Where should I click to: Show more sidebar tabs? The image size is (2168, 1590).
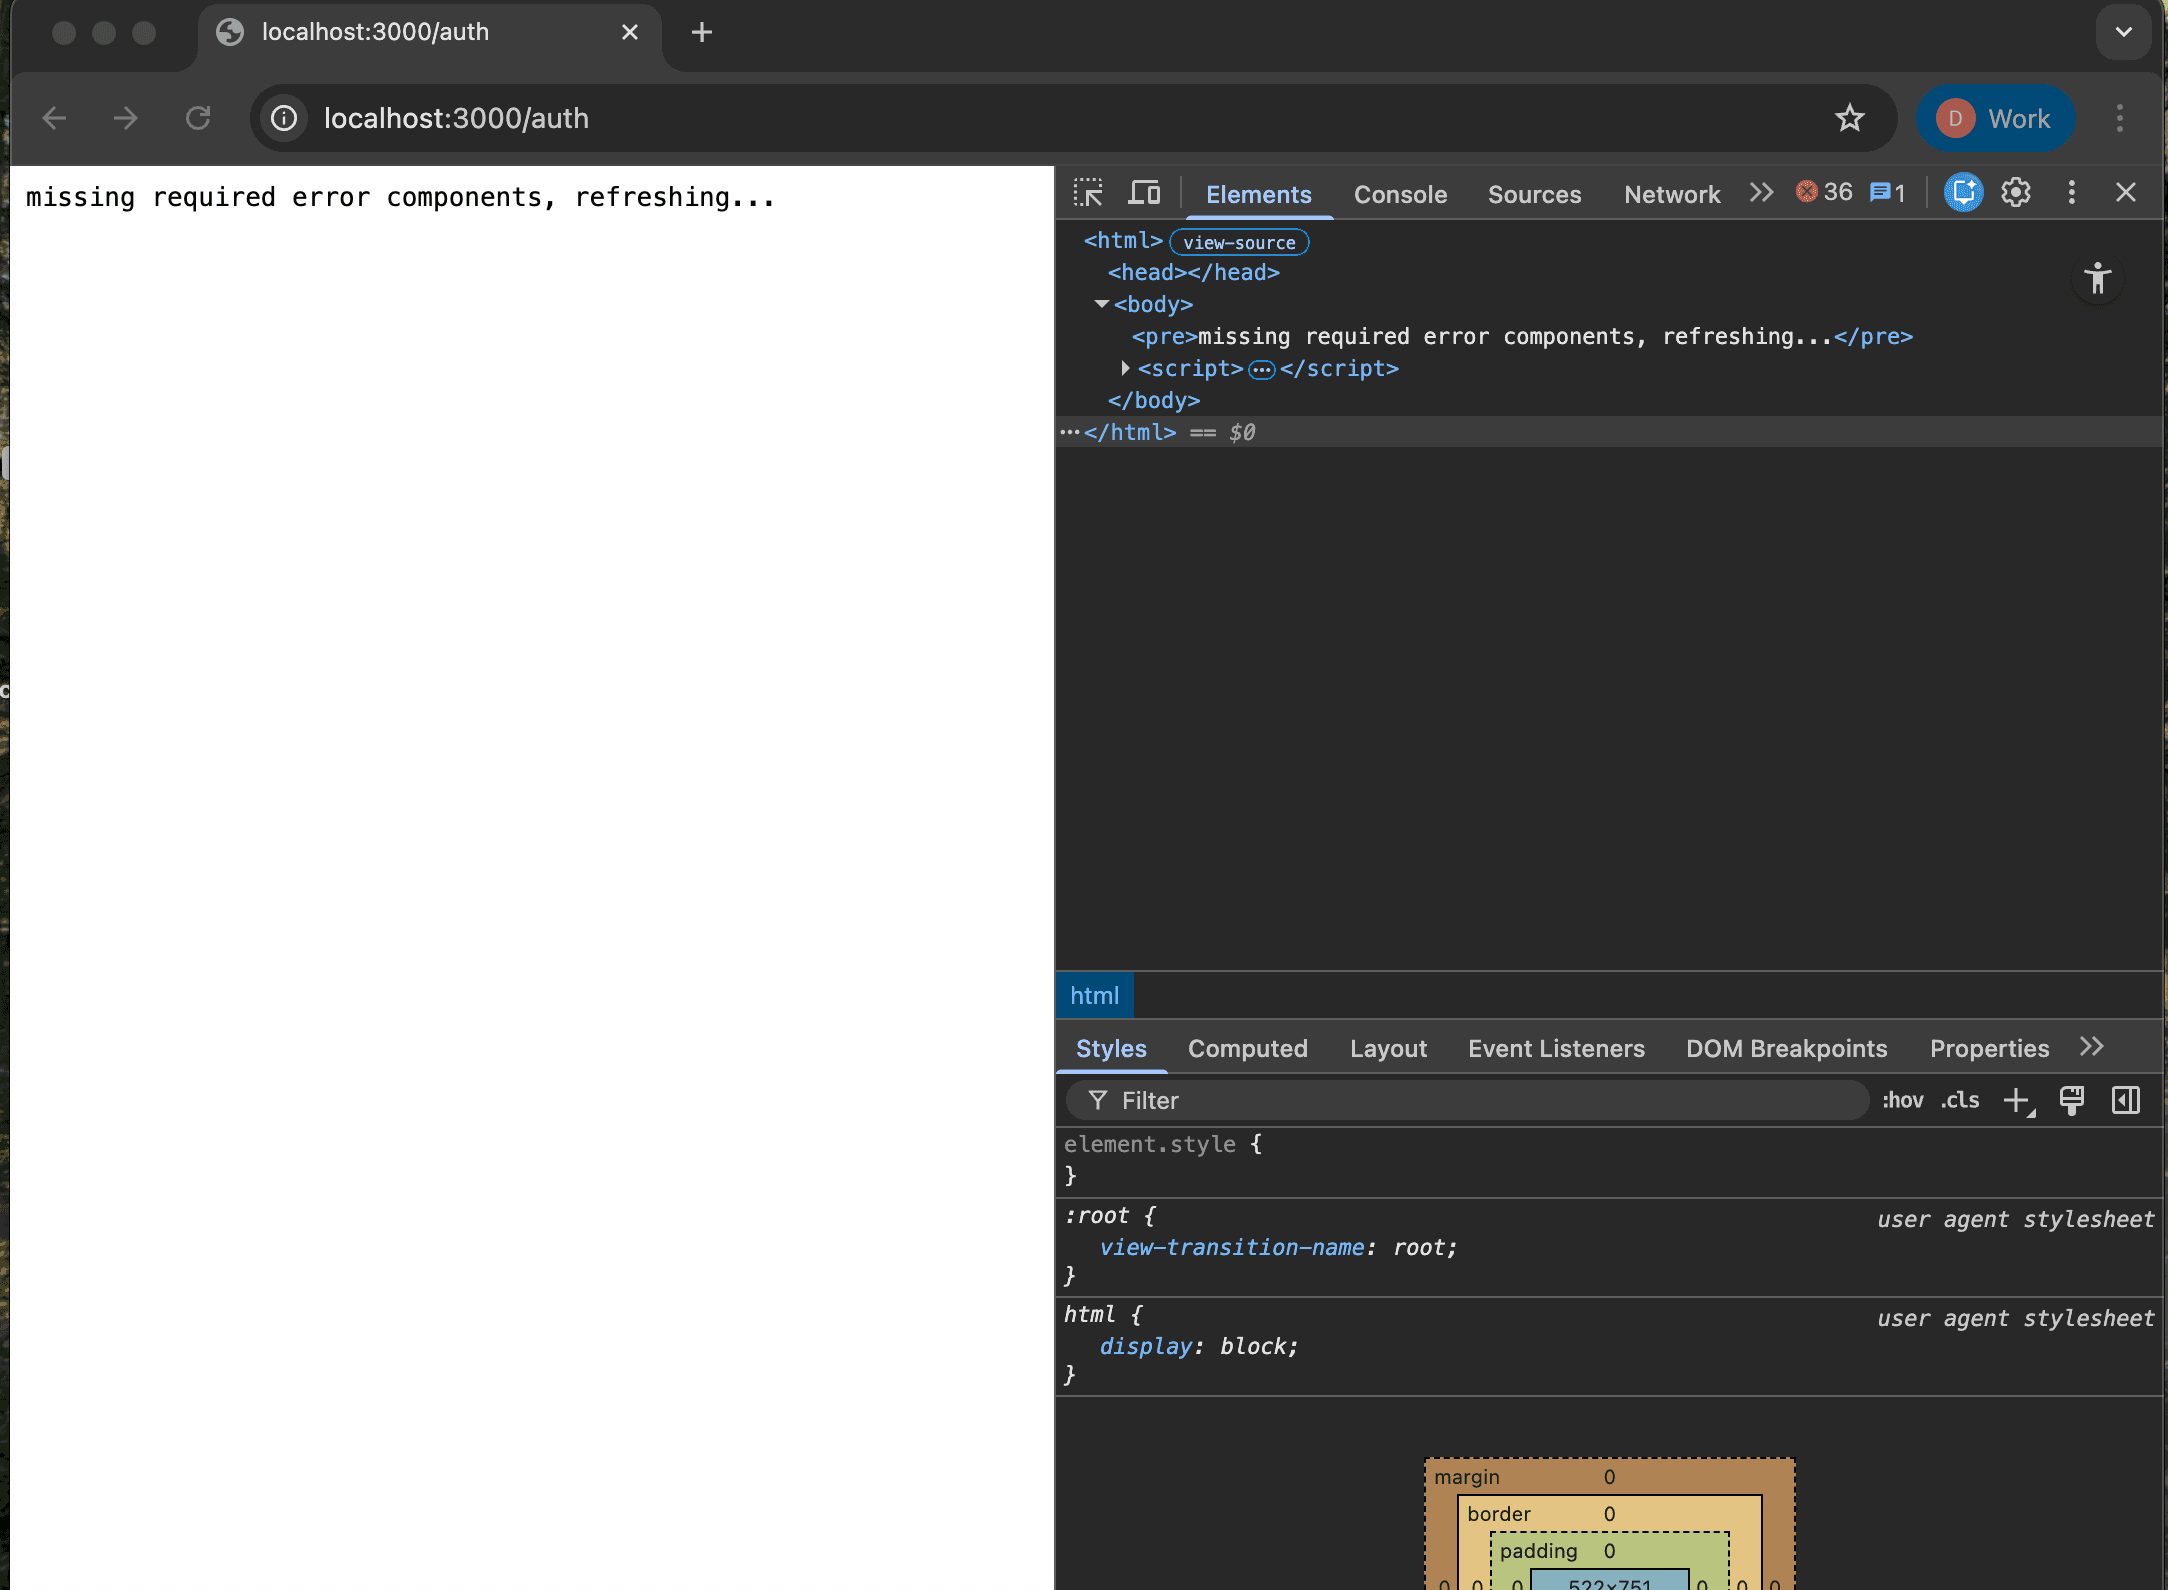coord(2092,1046)
